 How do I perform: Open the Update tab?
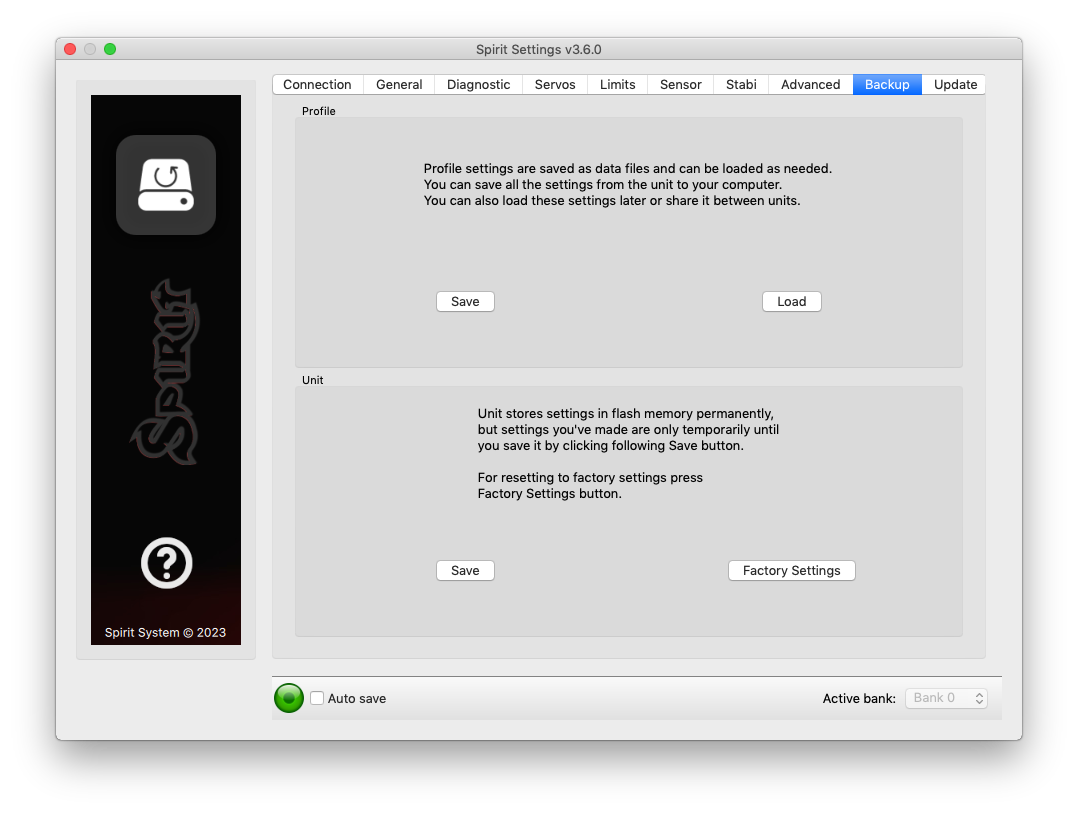(x=955, y=85)
